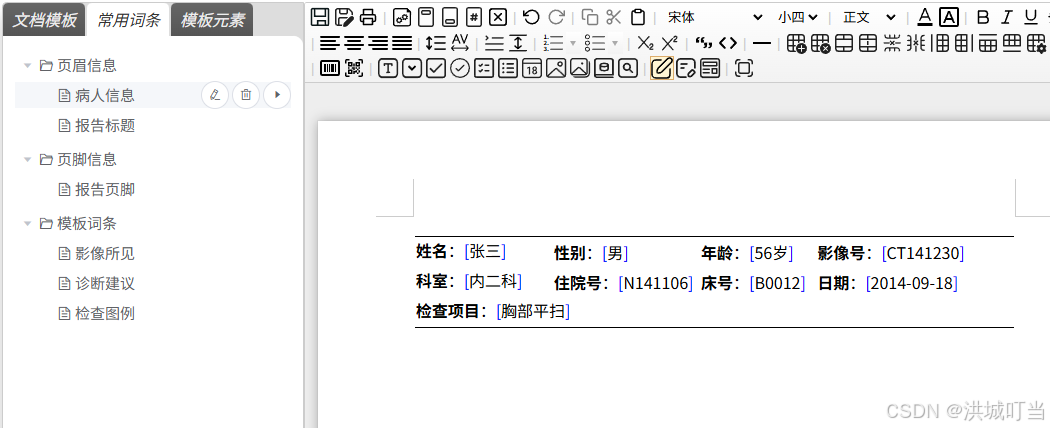Click the justify align icon
The image size is (1050, 428).
click(402, 44)
